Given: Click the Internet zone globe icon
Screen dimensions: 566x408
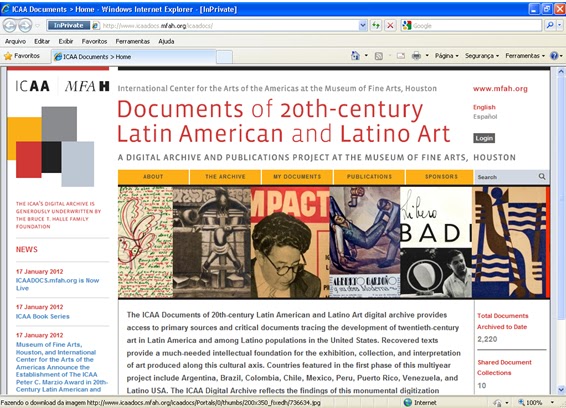Looking at the screenshot, I should [408, 402].
